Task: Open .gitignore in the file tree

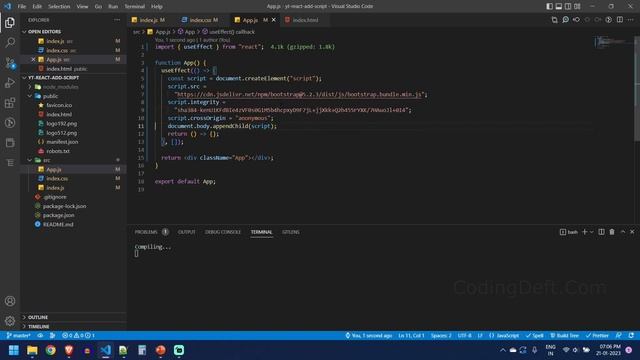Action: (x=55, y=197)
